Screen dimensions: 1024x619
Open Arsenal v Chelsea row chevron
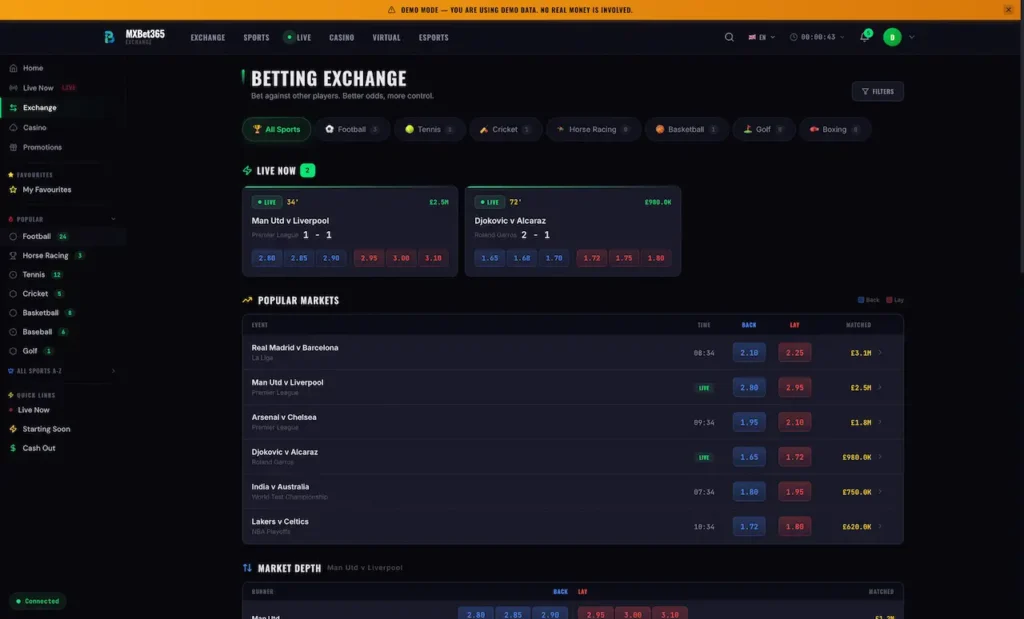click(x=880, y=422)
